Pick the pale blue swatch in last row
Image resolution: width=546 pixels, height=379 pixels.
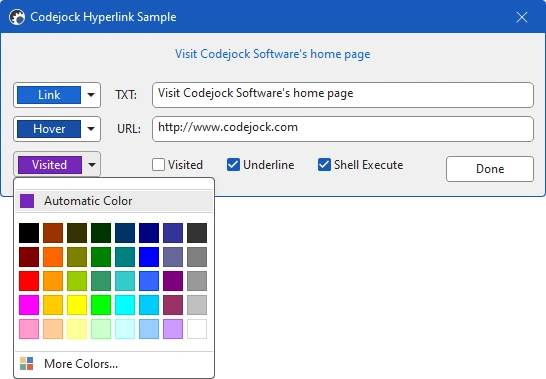pyautogui.click(x=149, y=329)
